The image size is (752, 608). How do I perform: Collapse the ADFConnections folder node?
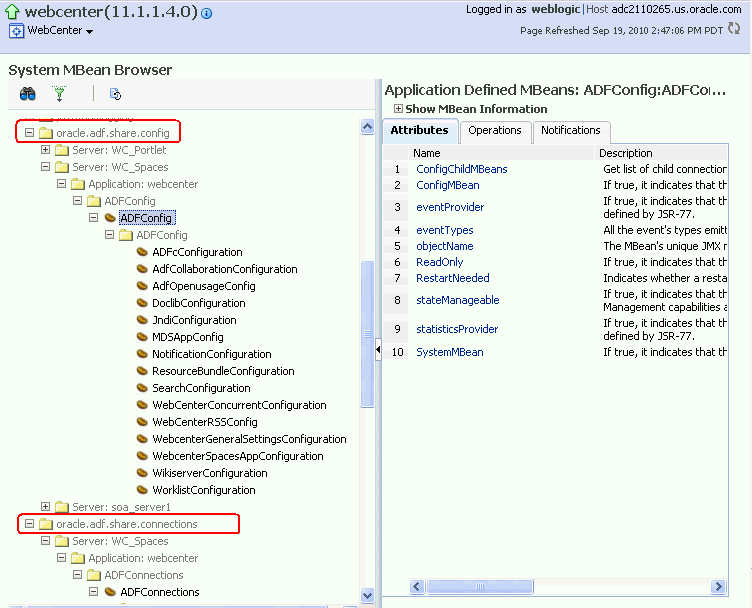coord(77,574)
